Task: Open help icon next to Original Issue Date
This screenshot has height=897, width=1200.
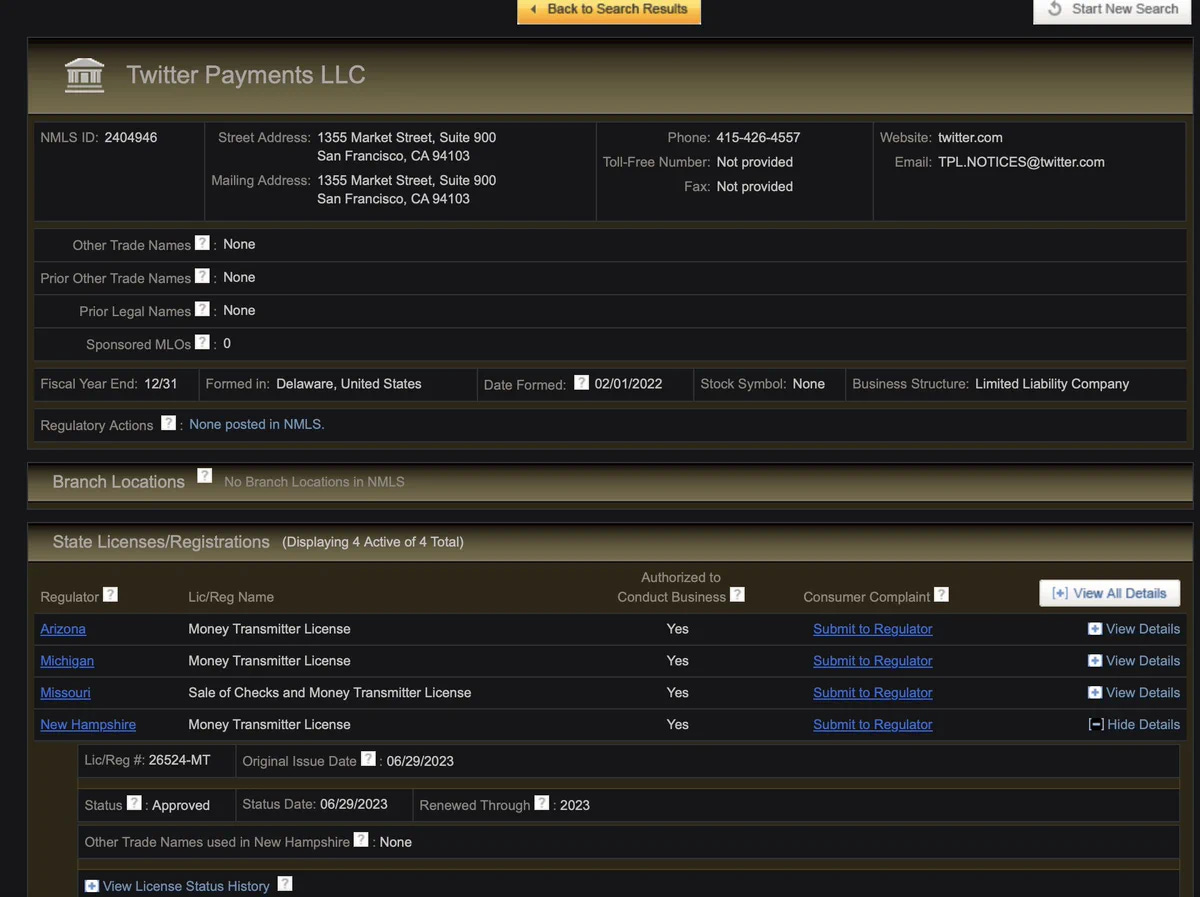Action: (368, 759)
